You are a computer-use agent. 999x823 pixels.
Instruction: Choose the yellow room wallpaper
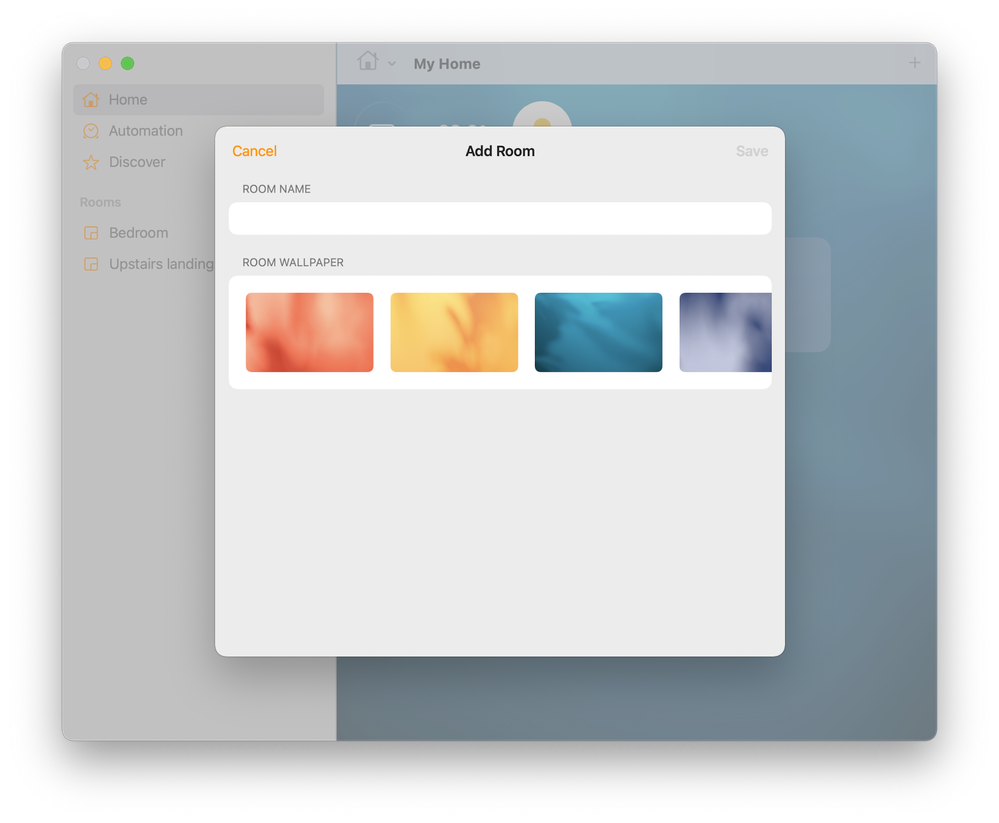point(454,332)
